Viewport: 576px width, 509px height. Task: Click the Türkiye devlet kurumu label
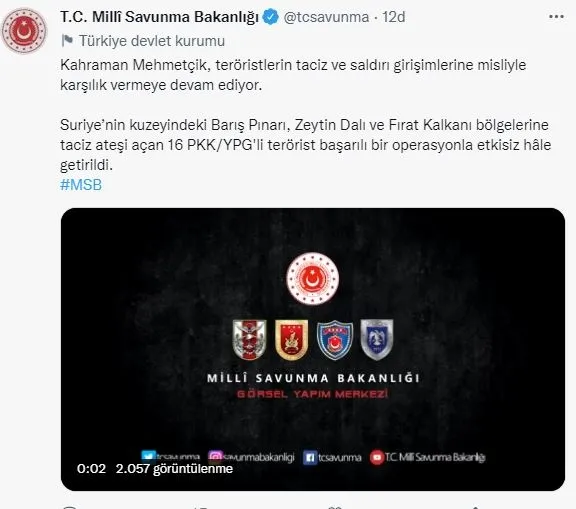[x=152, y=41]
